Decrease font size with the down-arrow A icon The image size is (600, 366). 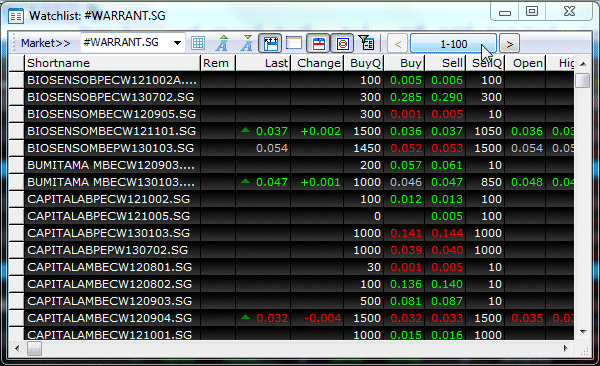point(247,43)
